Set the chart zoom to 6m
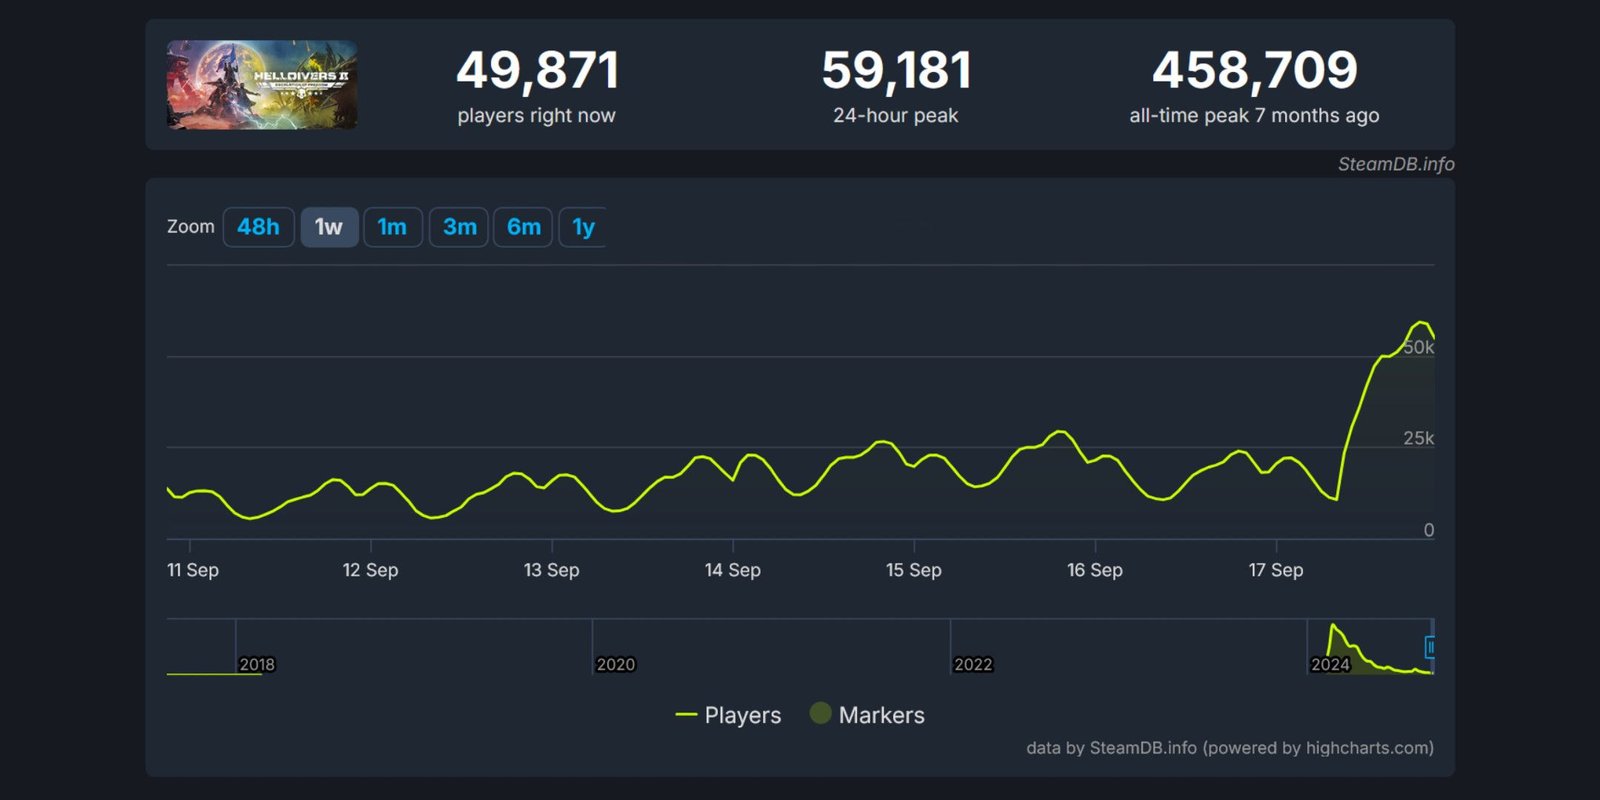The height and width of the screenshot is (800, 1600). tap(523, 227)
